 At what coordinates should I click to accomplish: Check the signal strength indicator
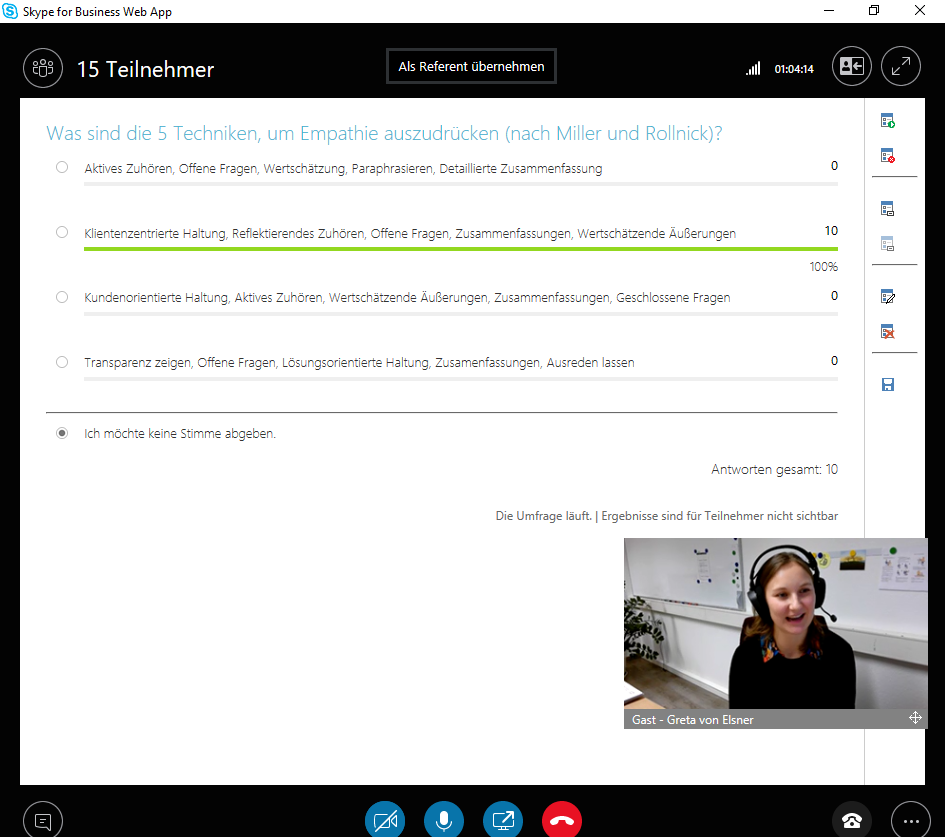tap(753, 69)
